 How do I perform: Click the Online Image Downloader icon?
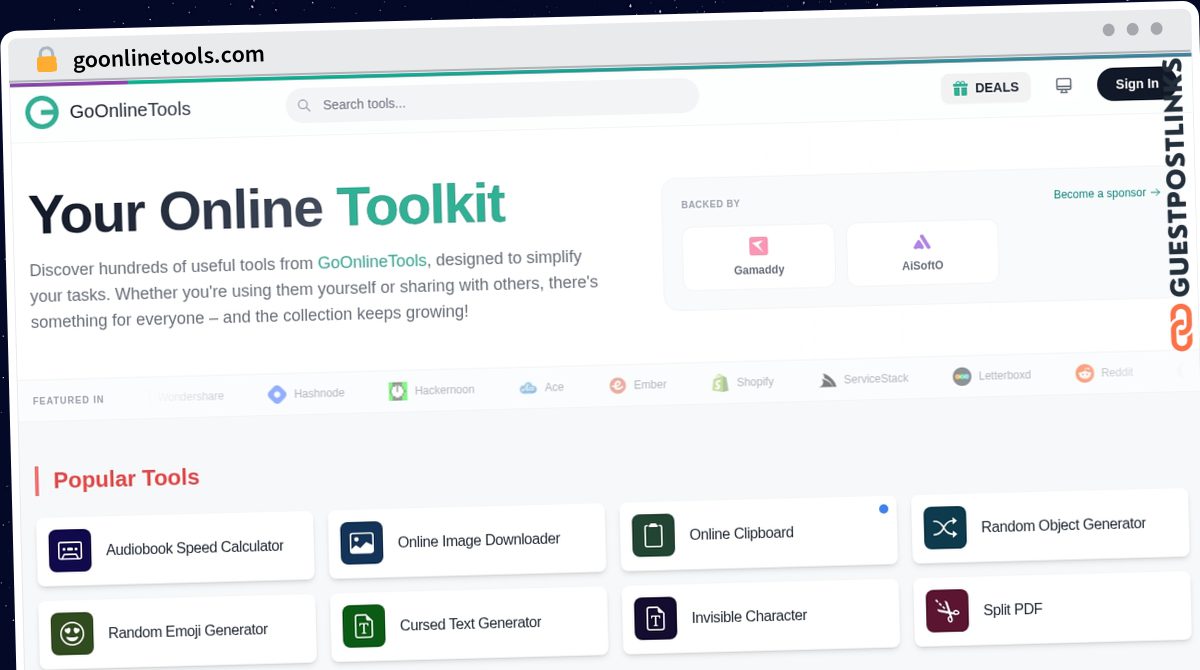click(362, 543)
